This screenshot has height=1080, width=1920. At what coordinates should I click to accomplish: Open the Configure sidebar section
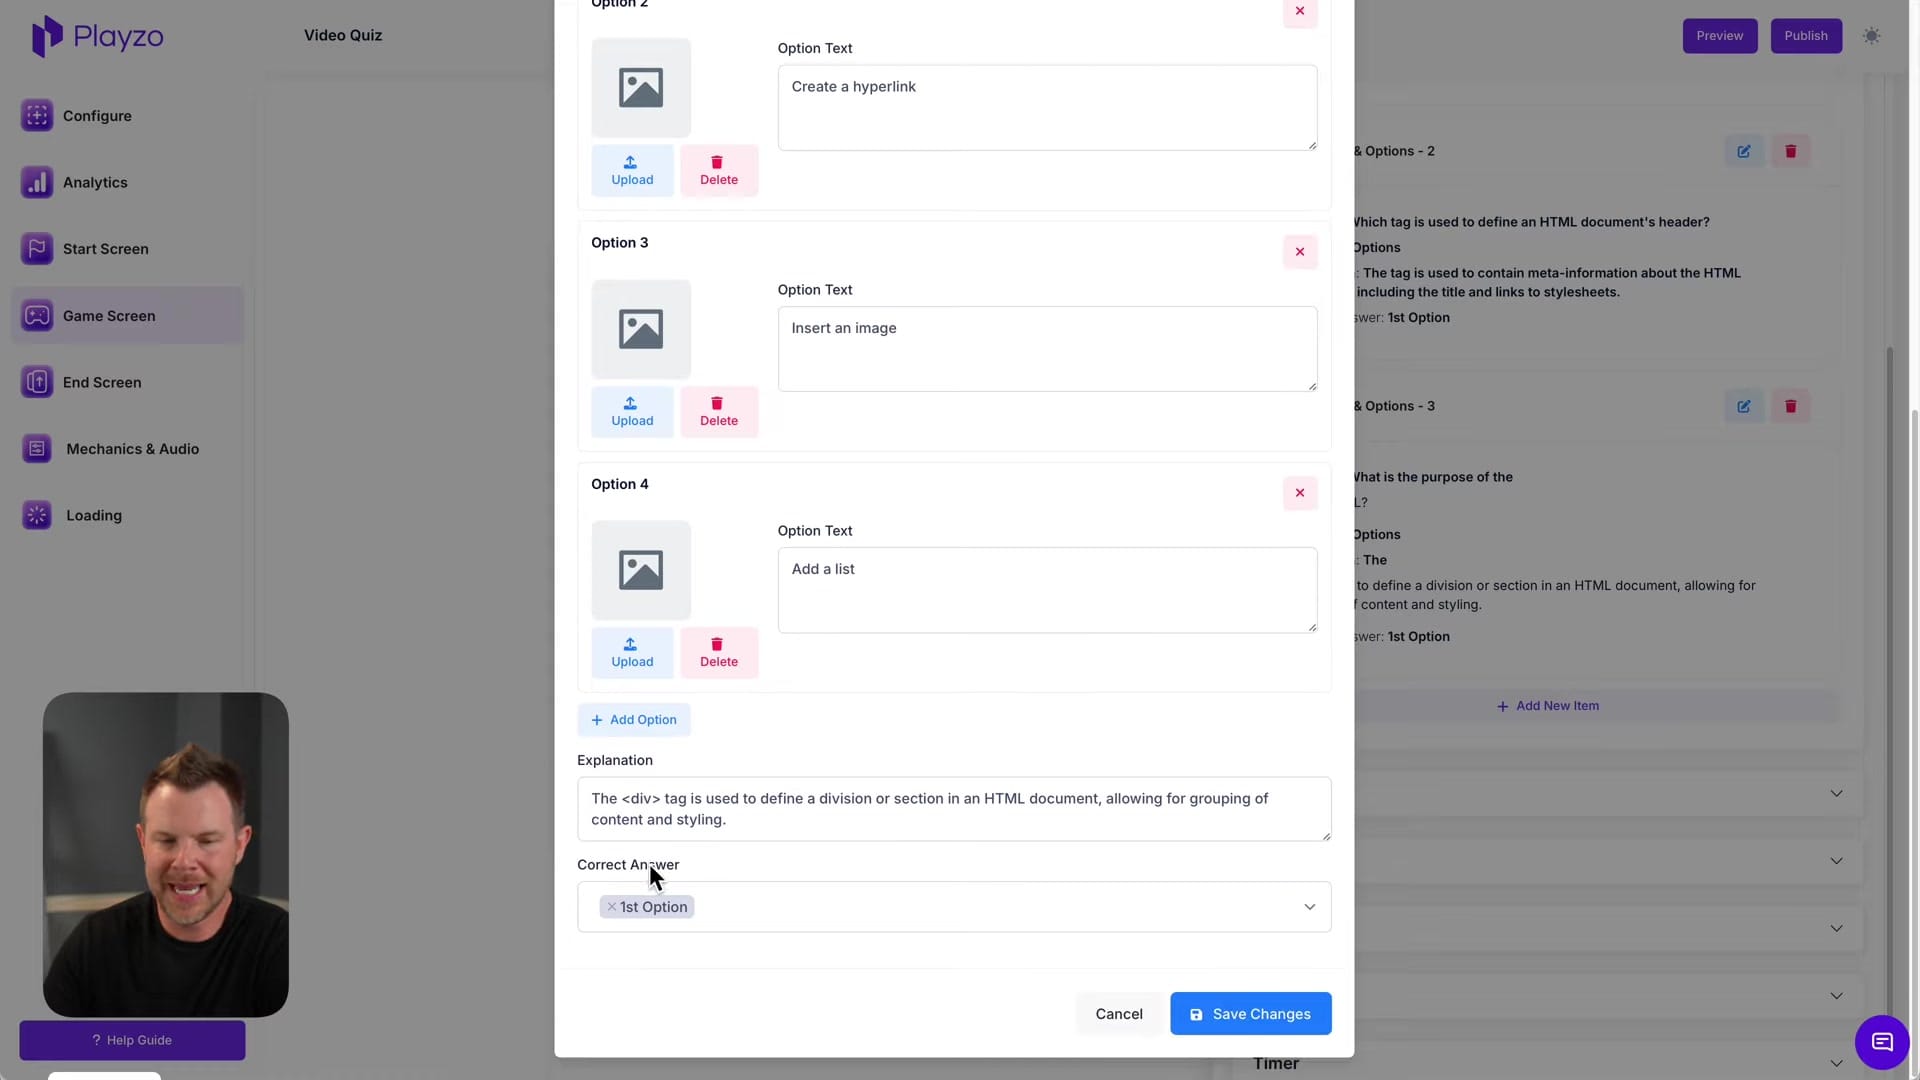point(127,116)
